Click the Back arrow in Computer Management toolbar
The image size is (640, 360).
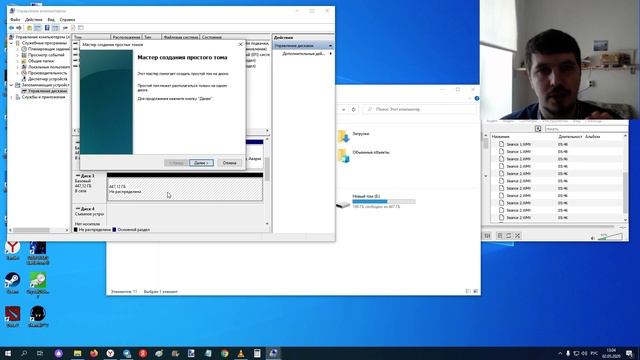point(11,28)
